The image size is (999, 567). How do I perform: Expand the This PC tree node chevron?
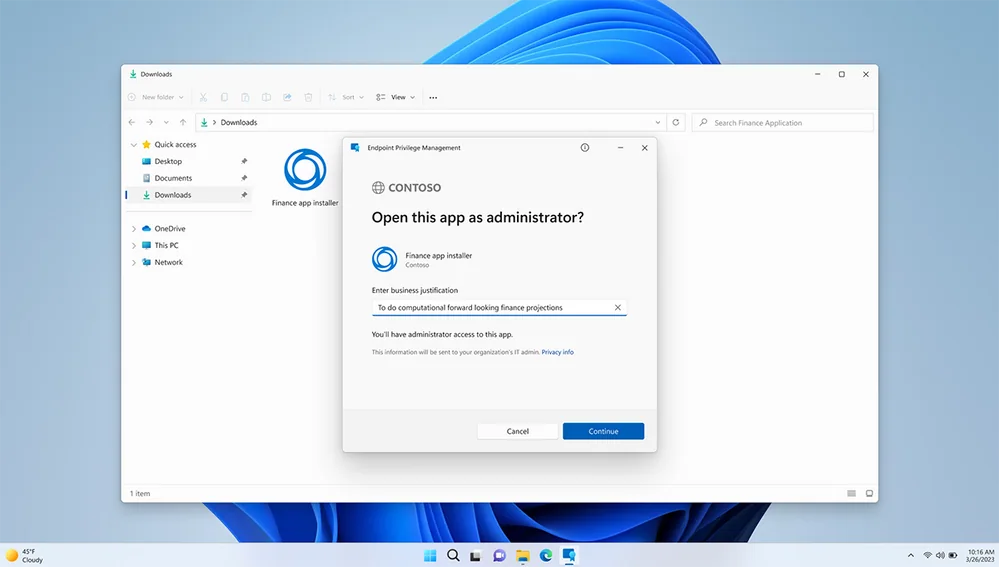point(134,245)
